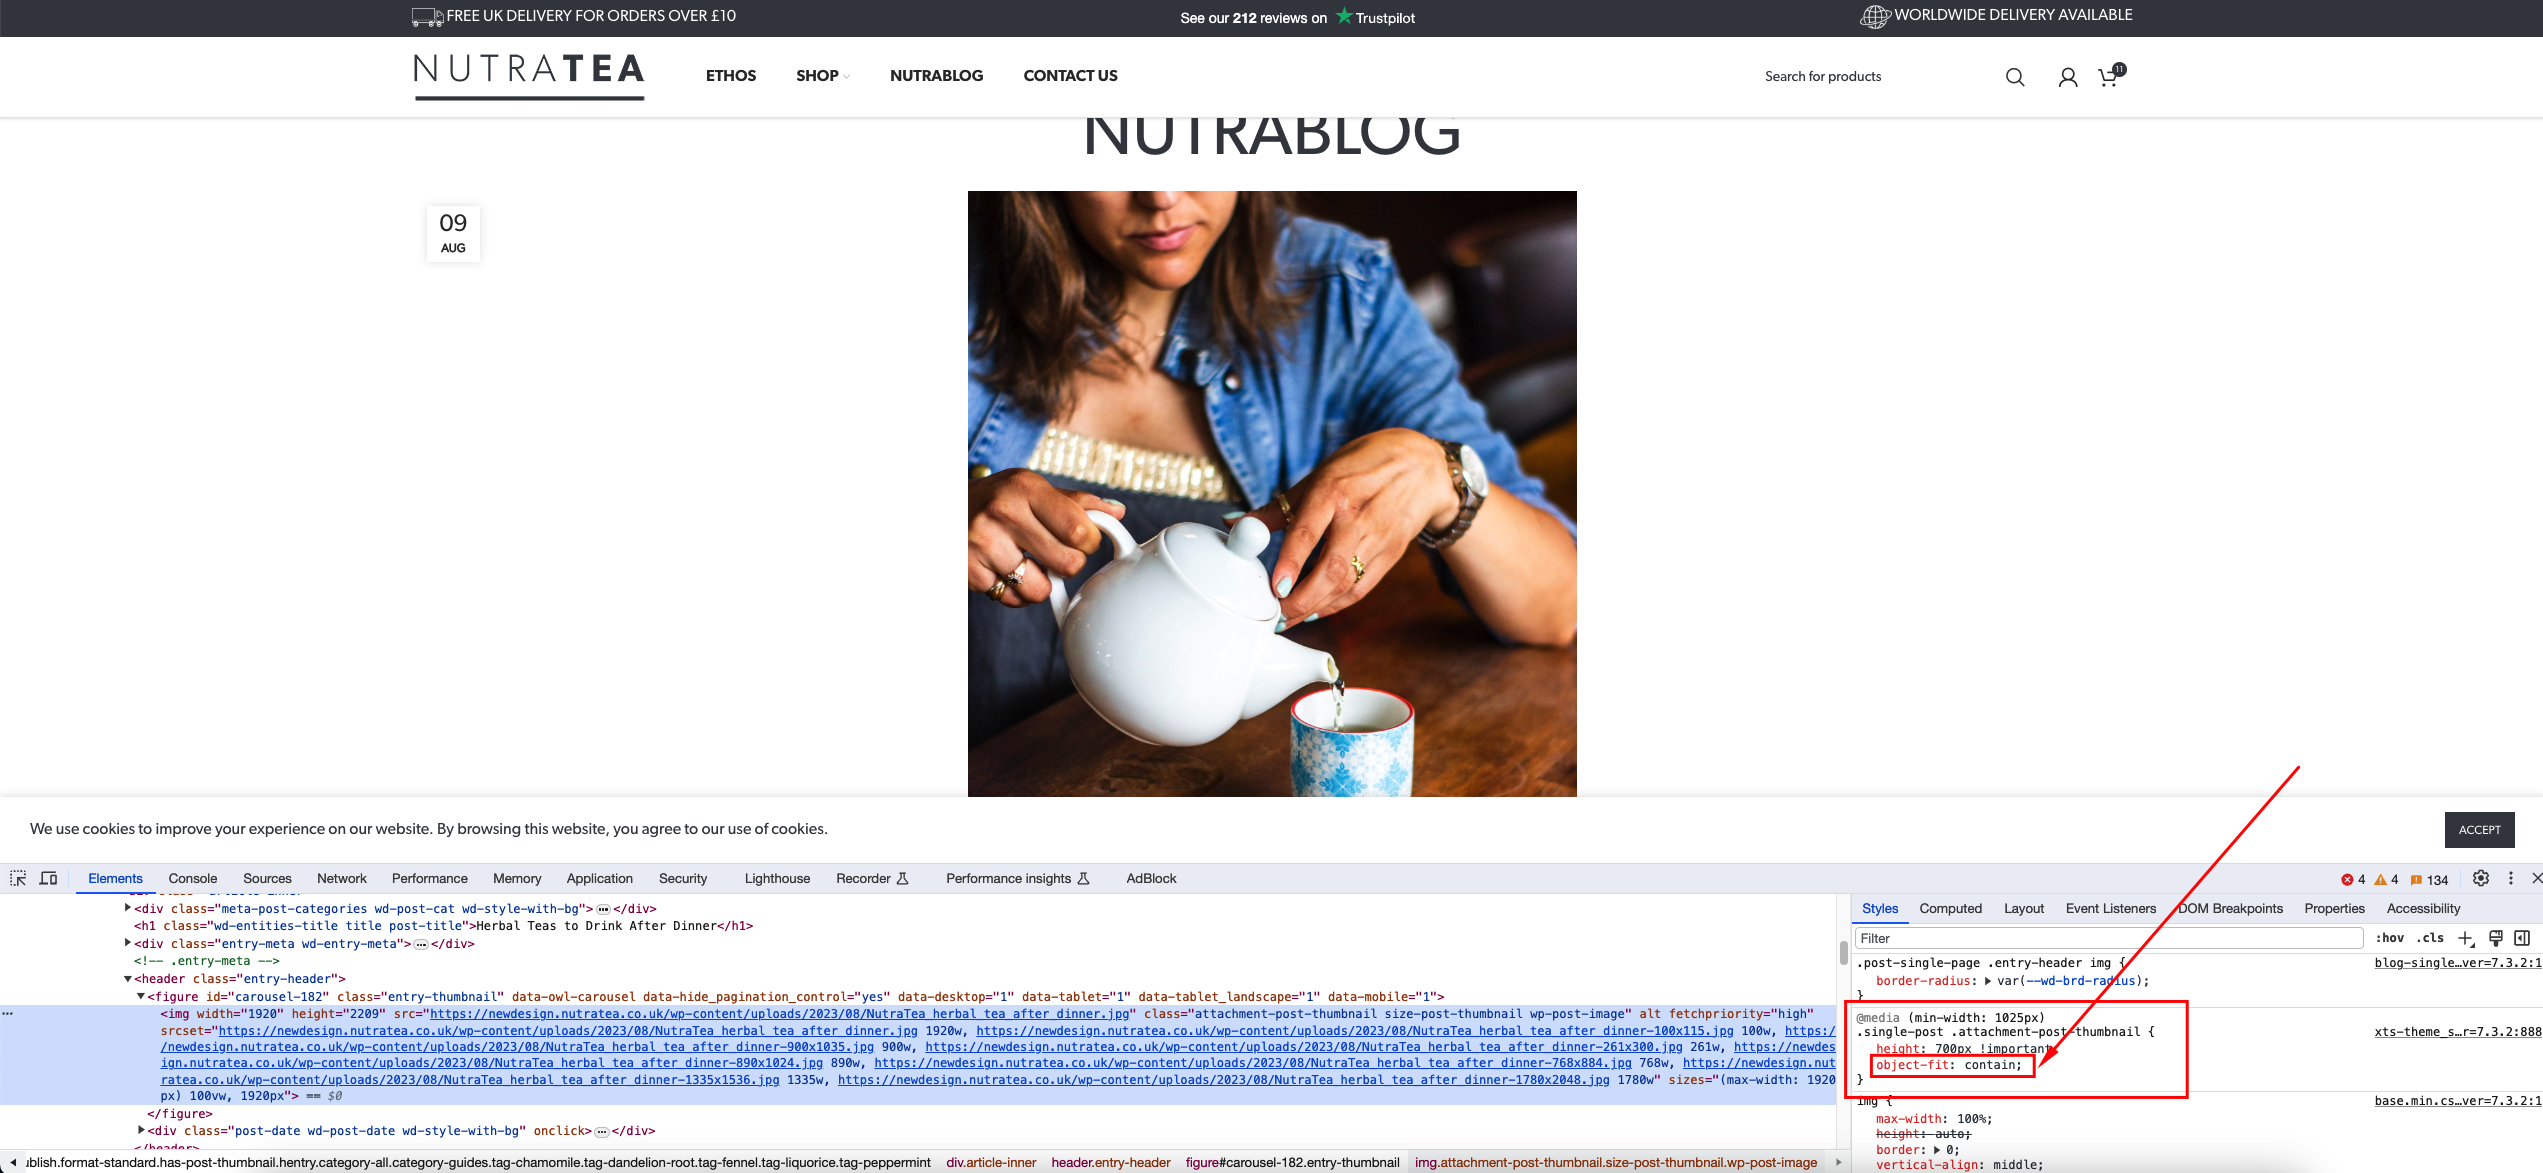The width and height of the screenshot is (2543, 1173).
Task: Click the globe worldwide delivery icon
Action: (1875, 16)
